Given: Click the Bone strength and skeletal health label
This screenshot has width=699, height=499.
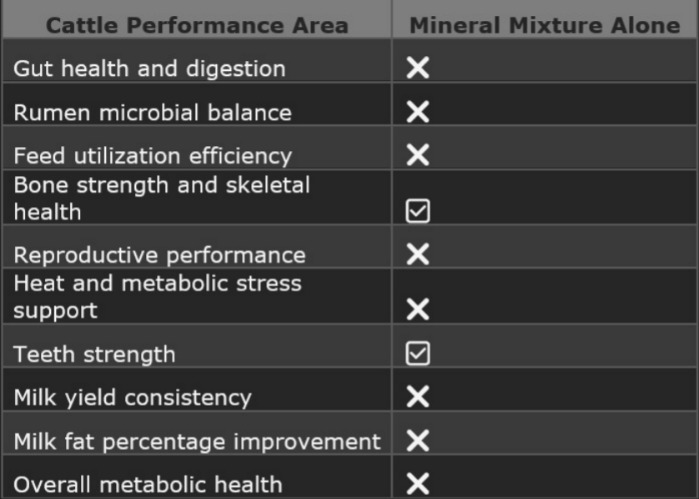Looking at the screenshot, I should click(x=161, y=198).
